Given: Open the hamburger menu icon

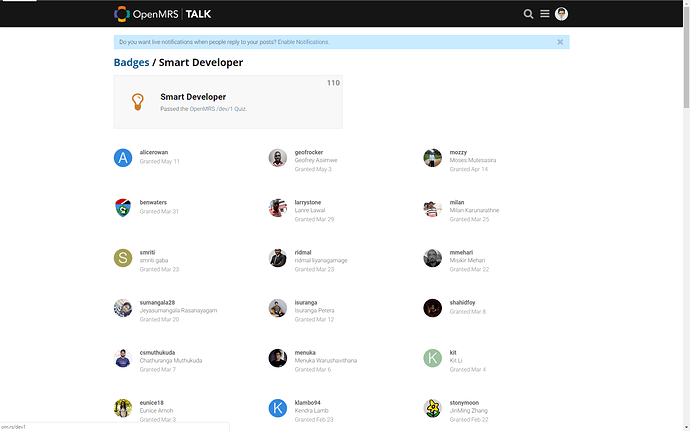Looking at the screenshot, I should point(545,14).
